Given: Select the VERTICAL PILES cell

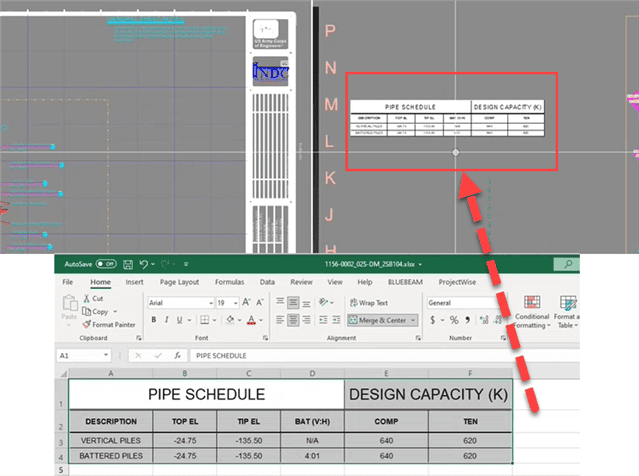Looking at the screenshot, I should (x=109, y=440).
